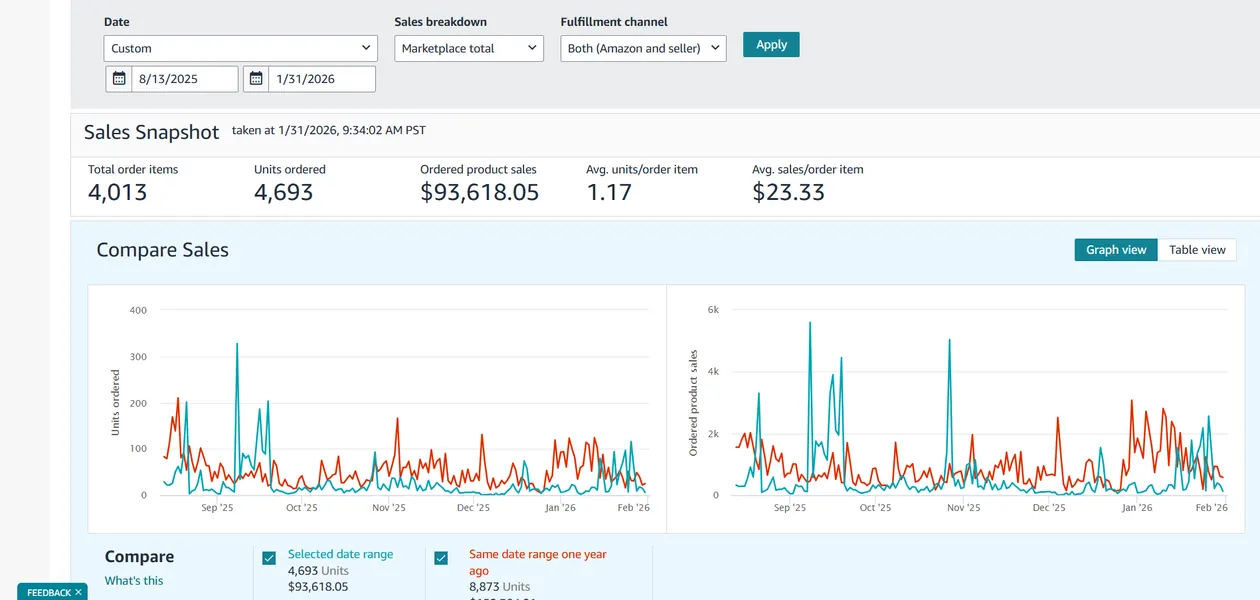
Task: Open the Fulfillment channel dropdown
Action: pos(643,48)
